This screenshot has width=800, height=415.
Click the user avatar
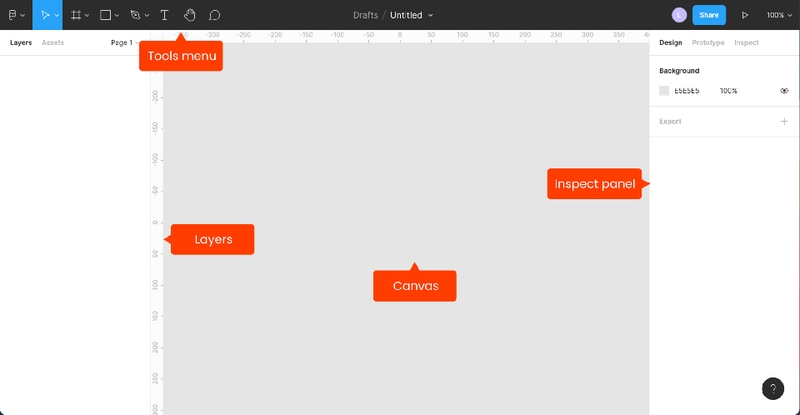click(679, 15)
